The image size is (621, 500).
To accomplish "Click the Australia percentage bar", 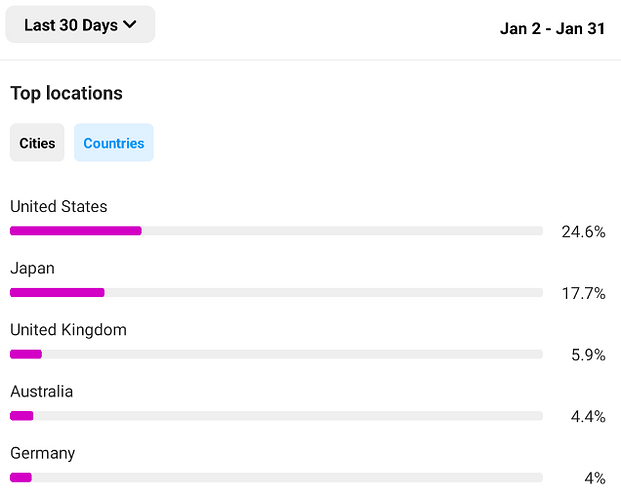I will pyautogui.click(x=276, y=416).
